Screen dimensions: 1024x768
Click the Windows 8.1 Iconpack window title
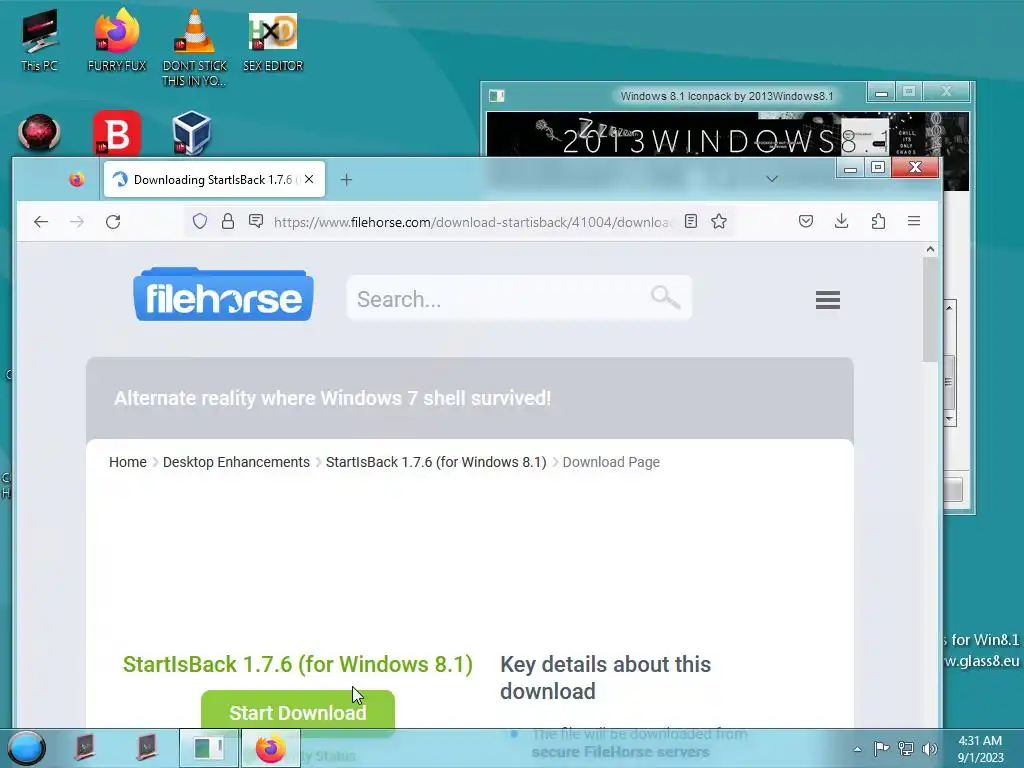[x=726, y=96]
